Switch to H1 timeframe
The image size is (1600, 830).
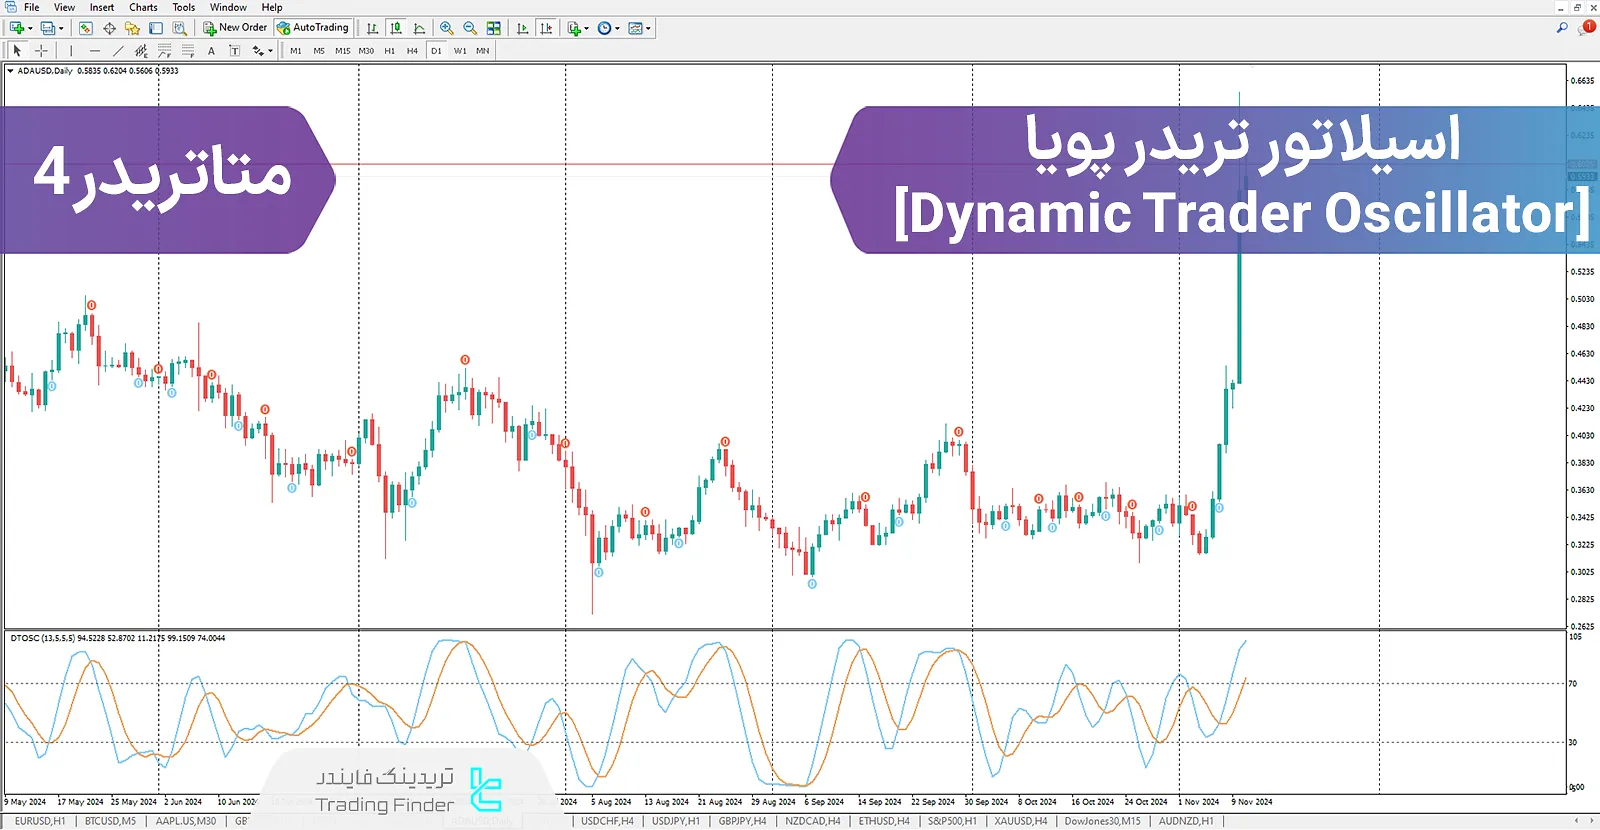tap(390, 50)
